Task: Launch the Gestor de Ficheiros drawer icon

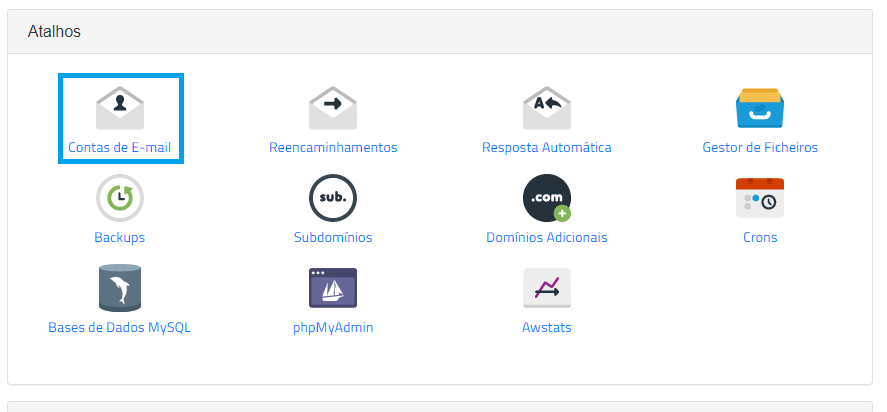Action: [760, 108]
